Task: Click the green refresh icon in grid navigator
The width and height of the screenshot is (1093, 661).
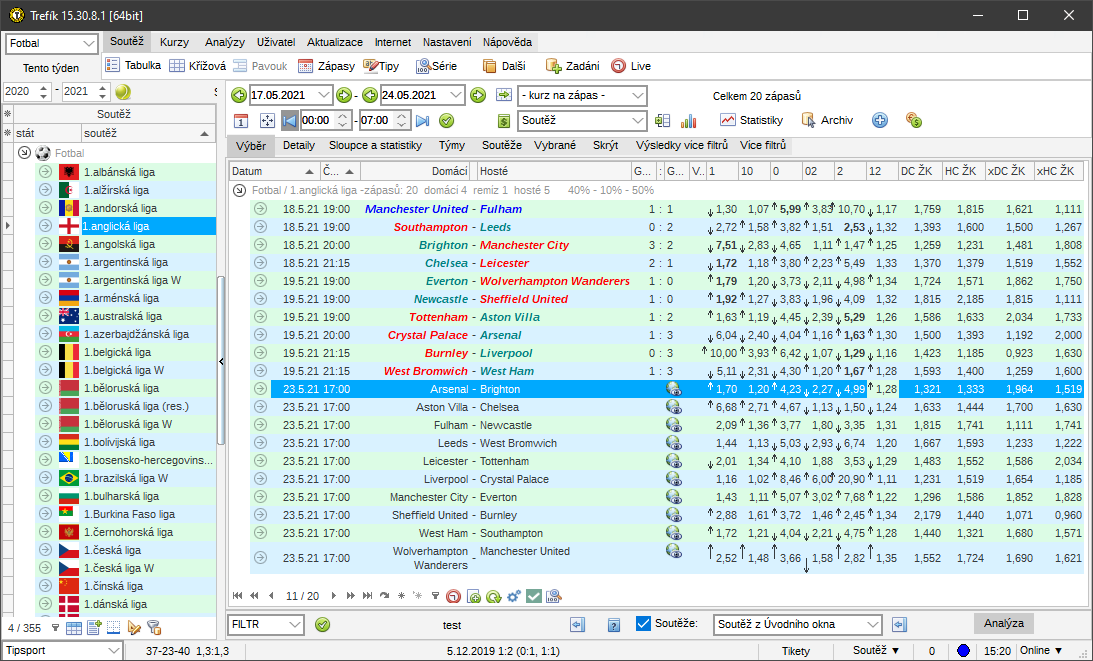Action: (494, 596)
